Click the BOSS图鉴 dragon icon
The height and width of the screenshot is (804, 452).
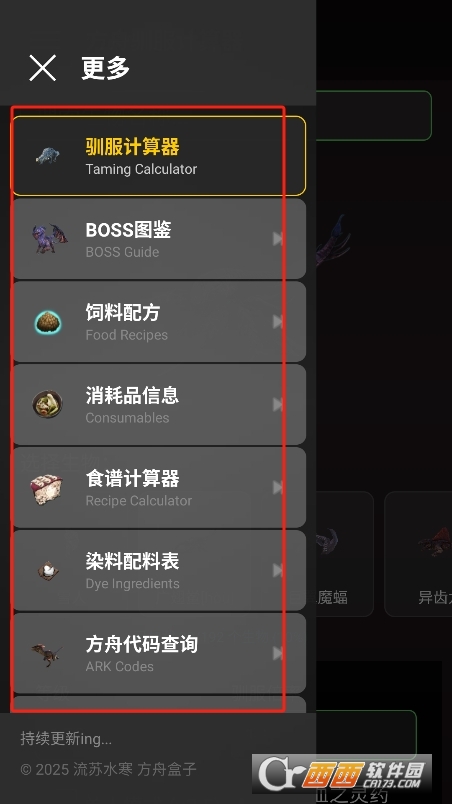[49, 238]
